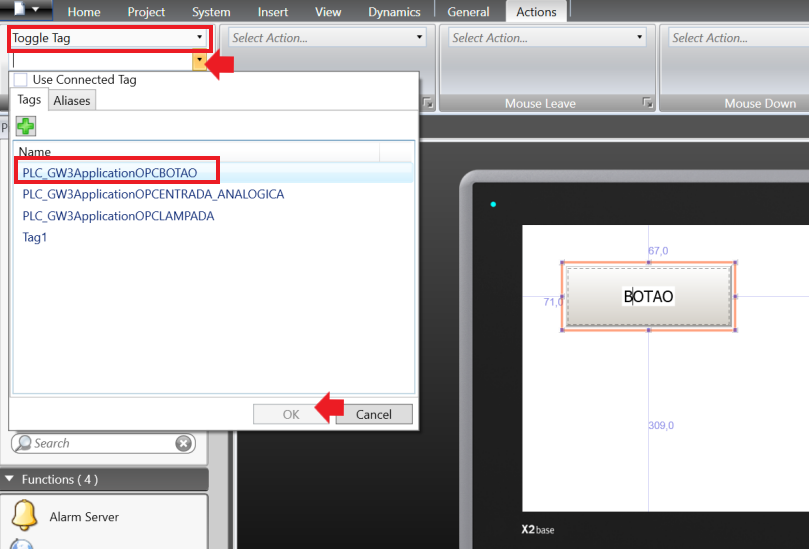809x549 pixels.
Task: Click the BOTAO button on the canvas
Action: pos(648,297)
